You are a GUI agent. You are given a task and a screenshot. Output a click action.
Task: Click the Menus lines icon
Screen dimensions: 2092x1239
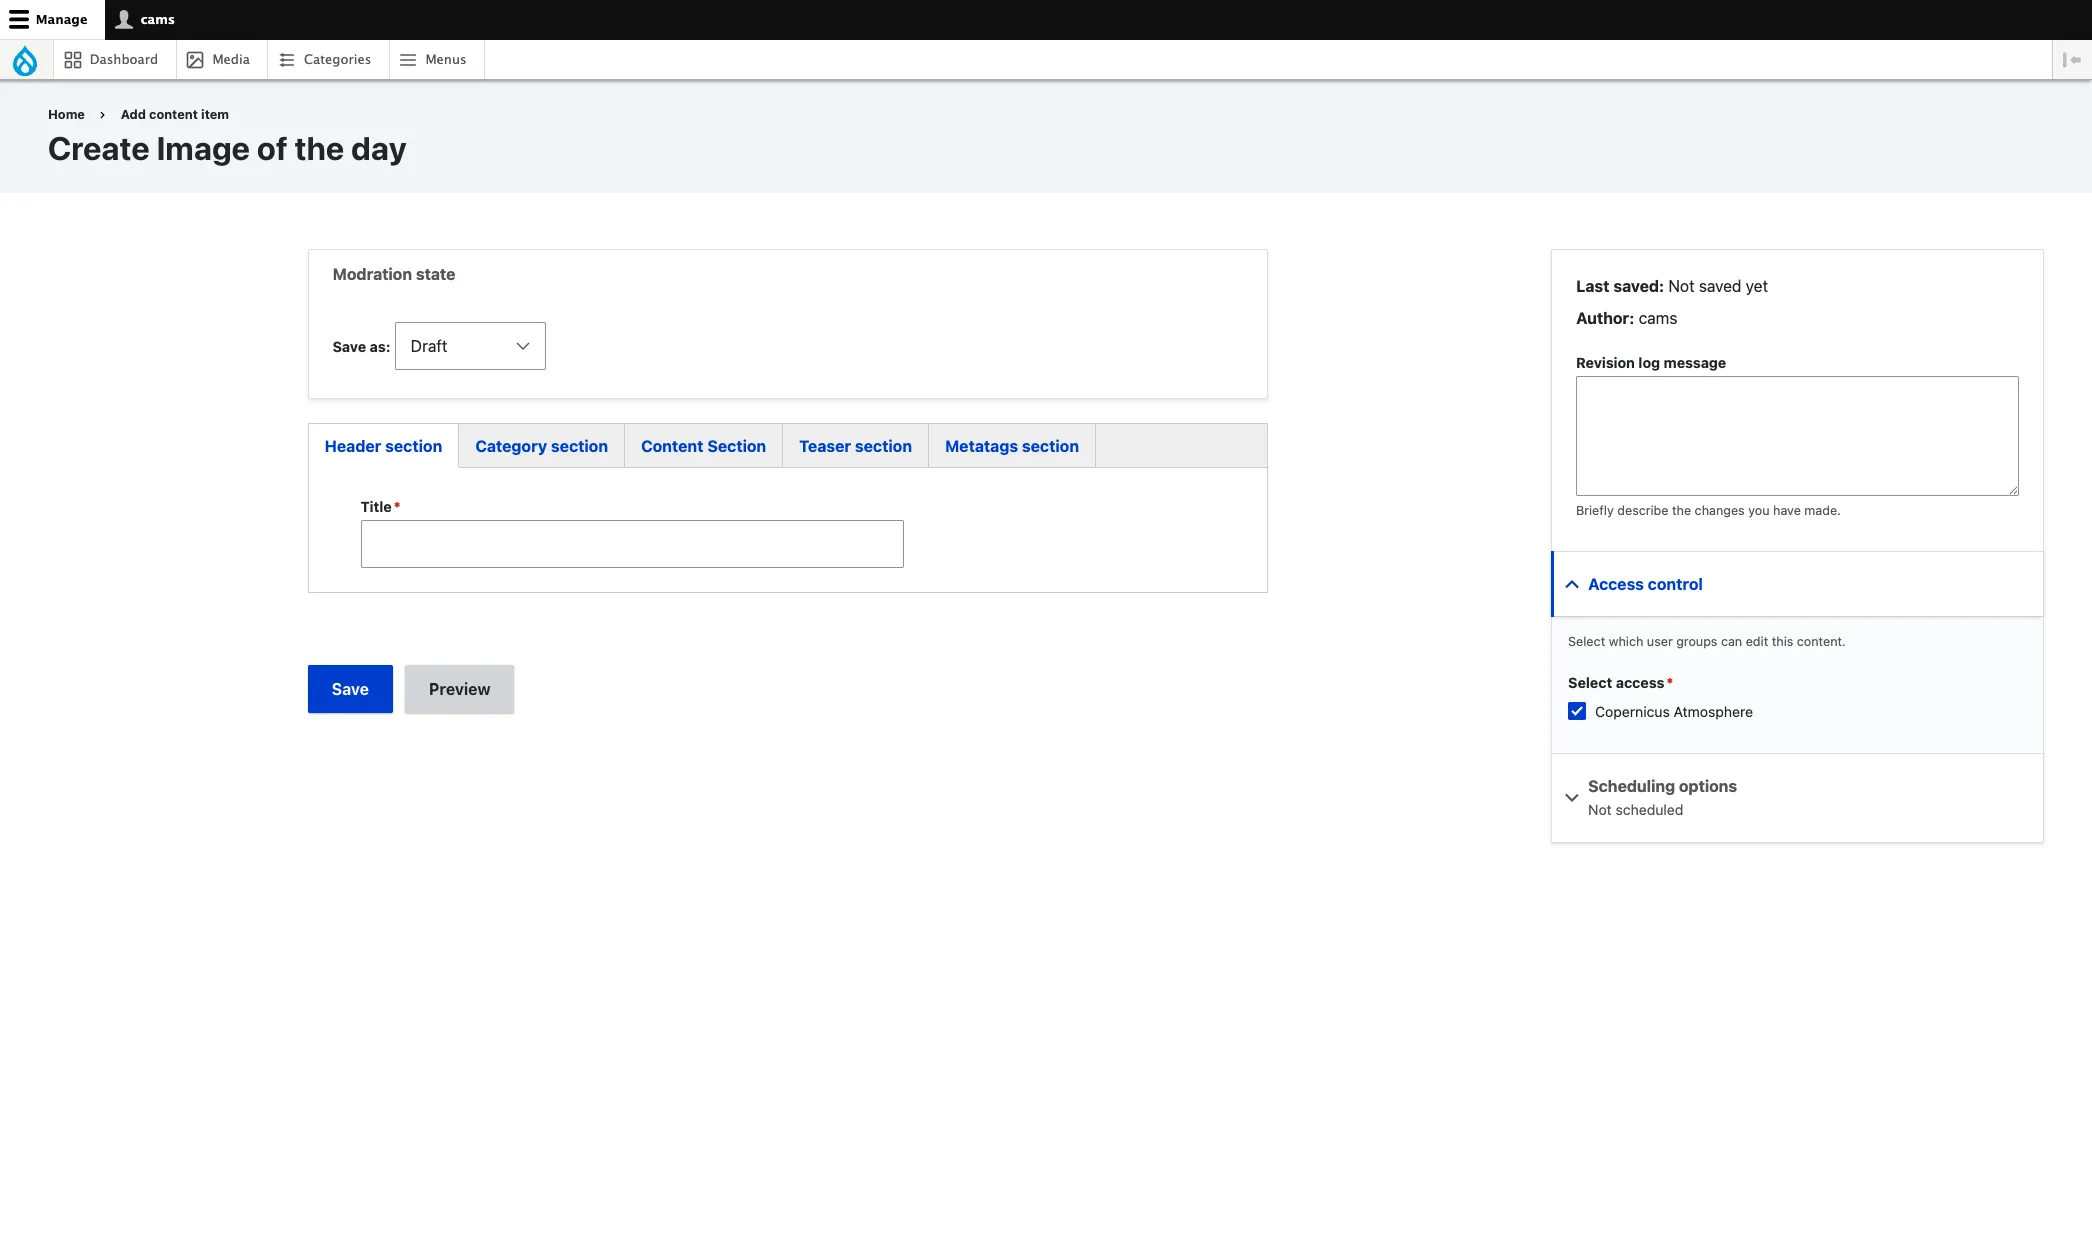tap(408, 60)
